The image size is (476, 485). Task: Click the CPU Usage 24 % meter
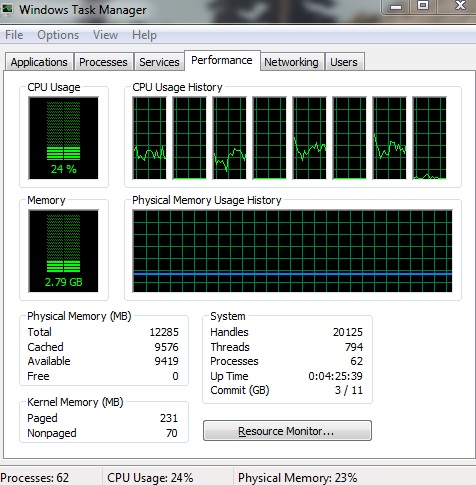(63, 138)
